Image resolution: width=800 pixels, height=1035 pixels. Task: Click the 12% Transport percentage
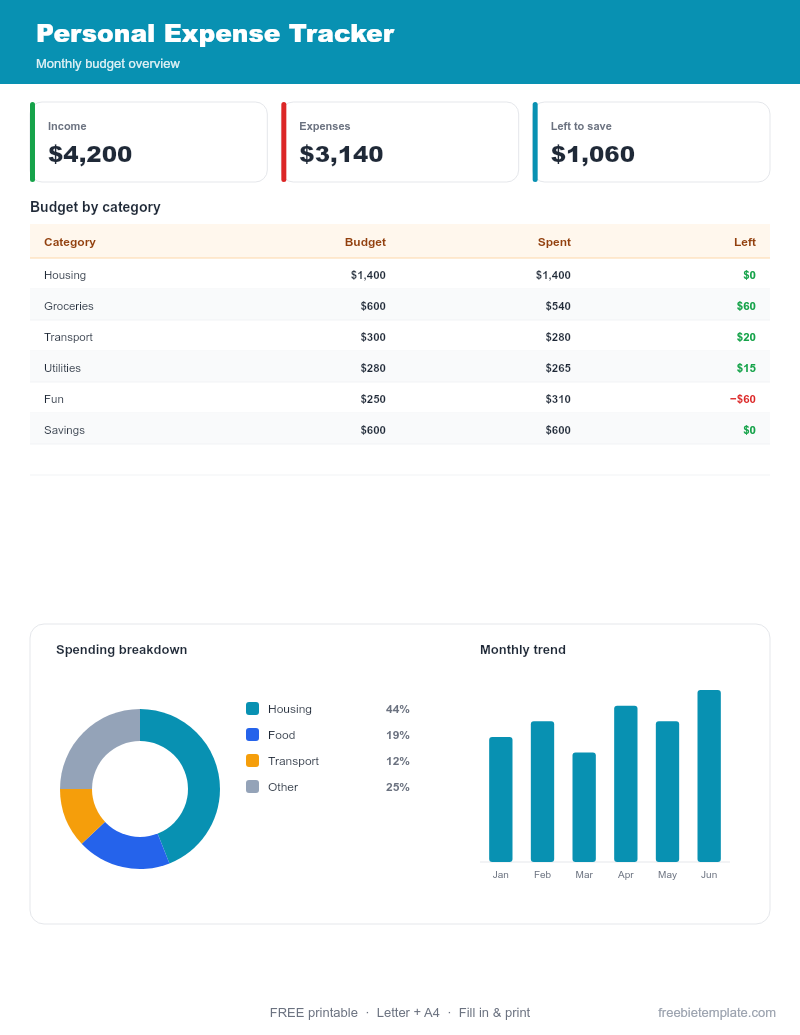[x=397, y=760]
